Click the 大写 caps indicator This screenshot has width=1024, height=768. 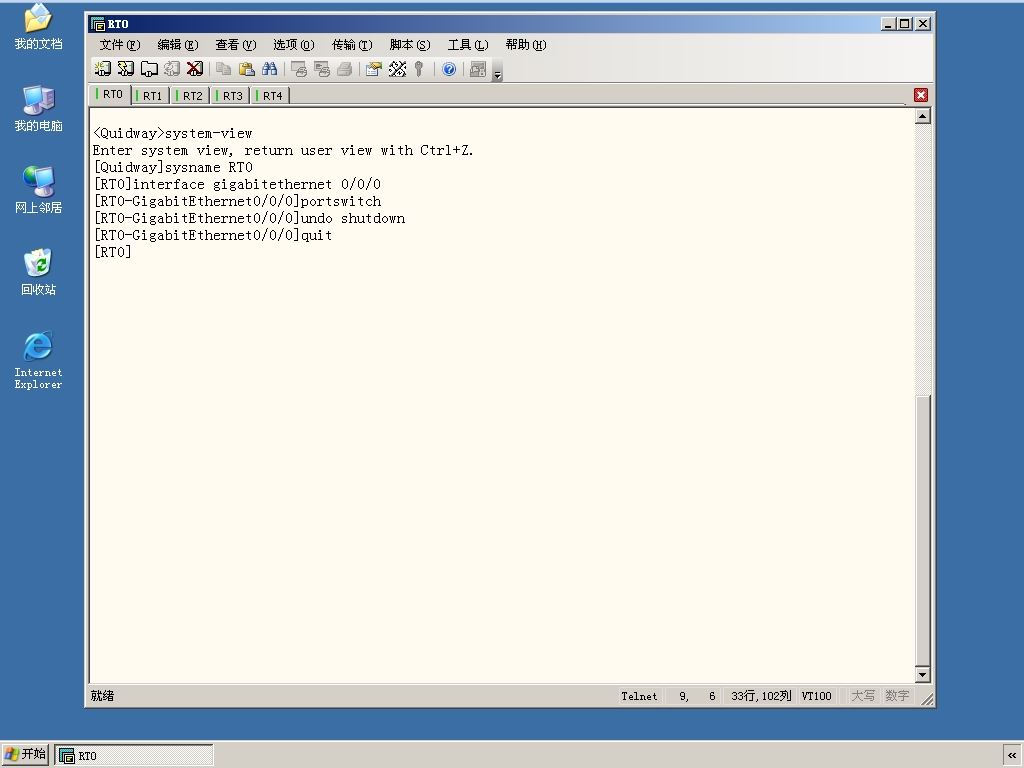tap(863, 696)
